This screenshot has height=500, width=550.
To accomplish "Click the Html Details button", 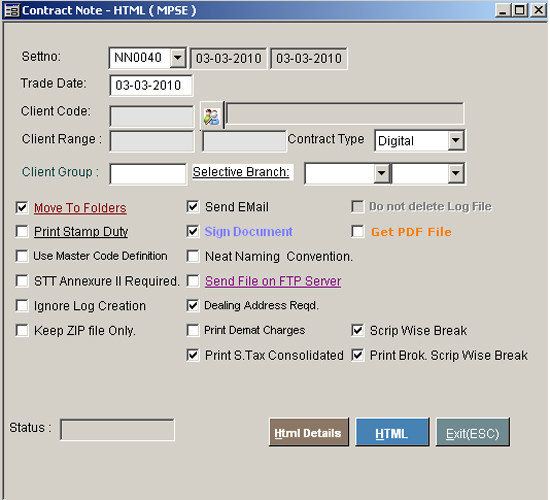I will 309,432.
